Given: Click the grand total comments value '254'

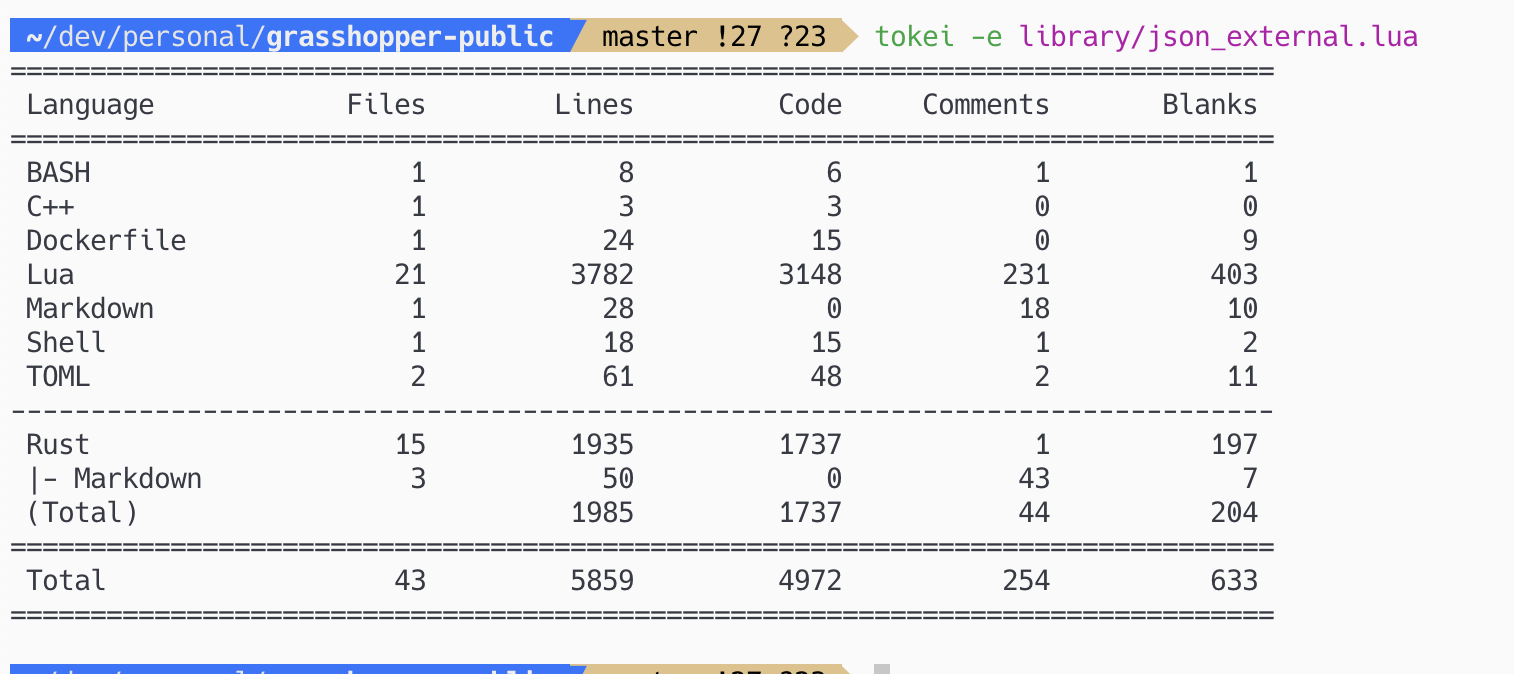Looking at the screenshot, I should (1026, 581).
